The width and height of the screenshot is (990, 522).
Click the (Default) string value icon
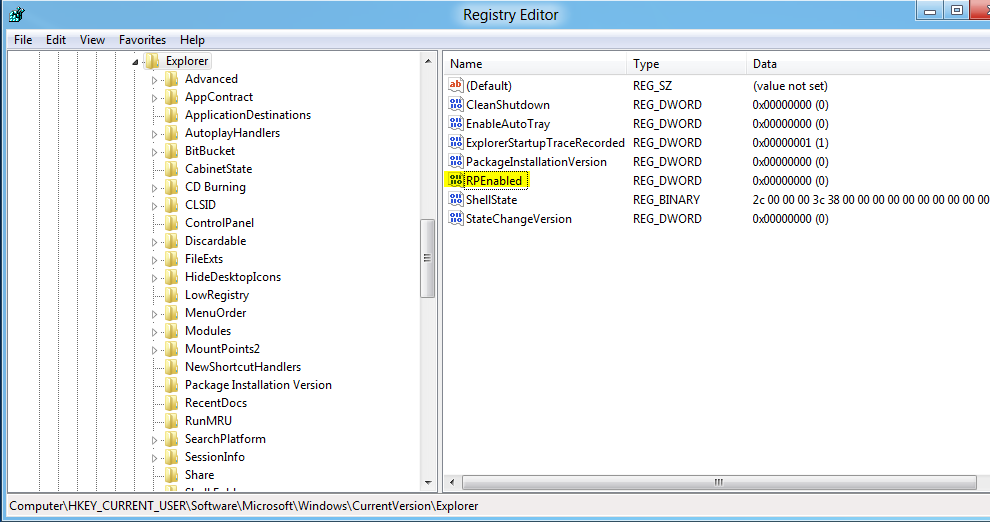456,86
